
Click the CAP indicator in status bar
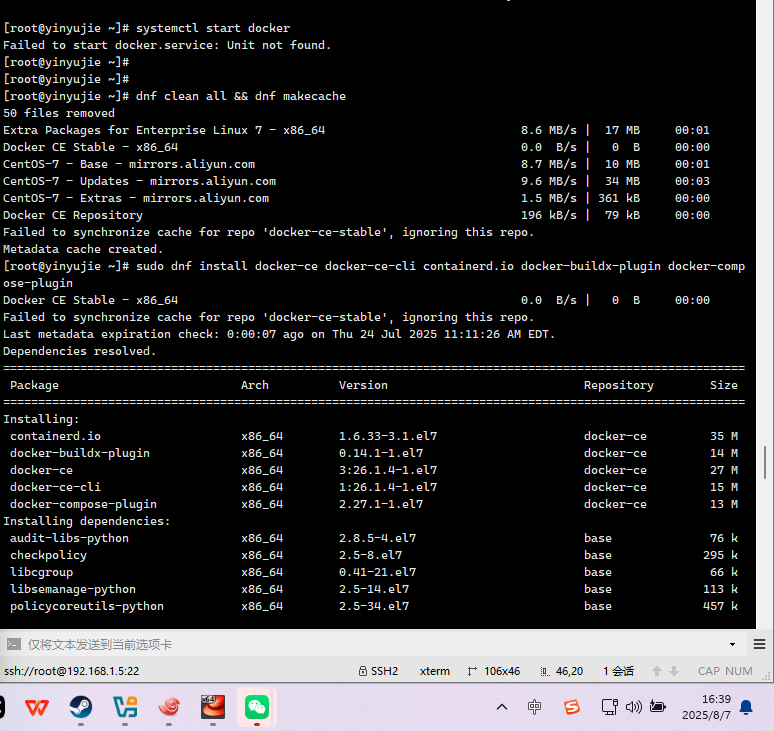(708, 671)
